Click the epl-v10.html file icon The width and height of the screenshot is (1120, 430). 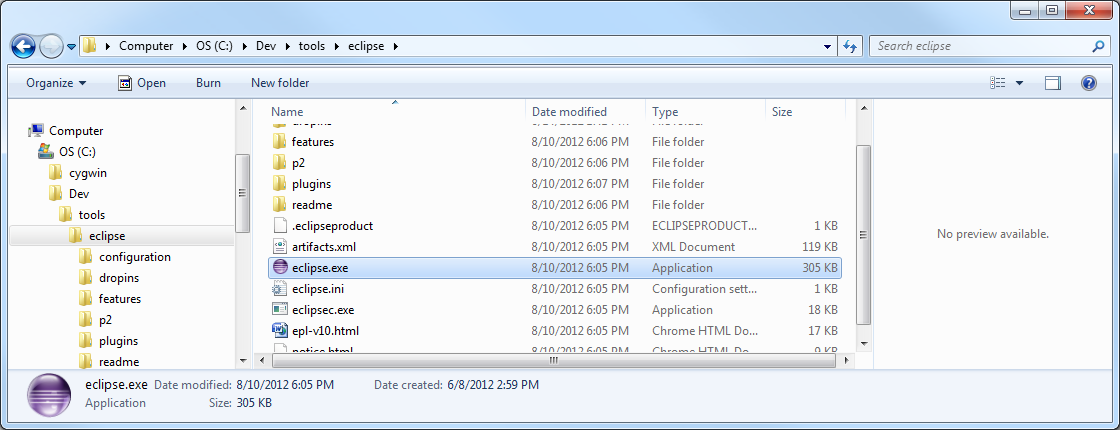[279, 331]
